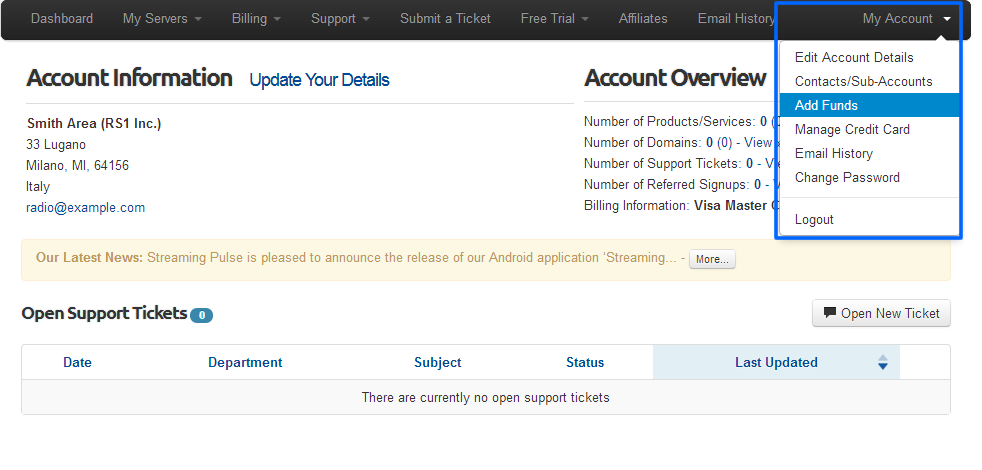
Task: Click the '33 Lugano' address line
Action: (56, 145)
